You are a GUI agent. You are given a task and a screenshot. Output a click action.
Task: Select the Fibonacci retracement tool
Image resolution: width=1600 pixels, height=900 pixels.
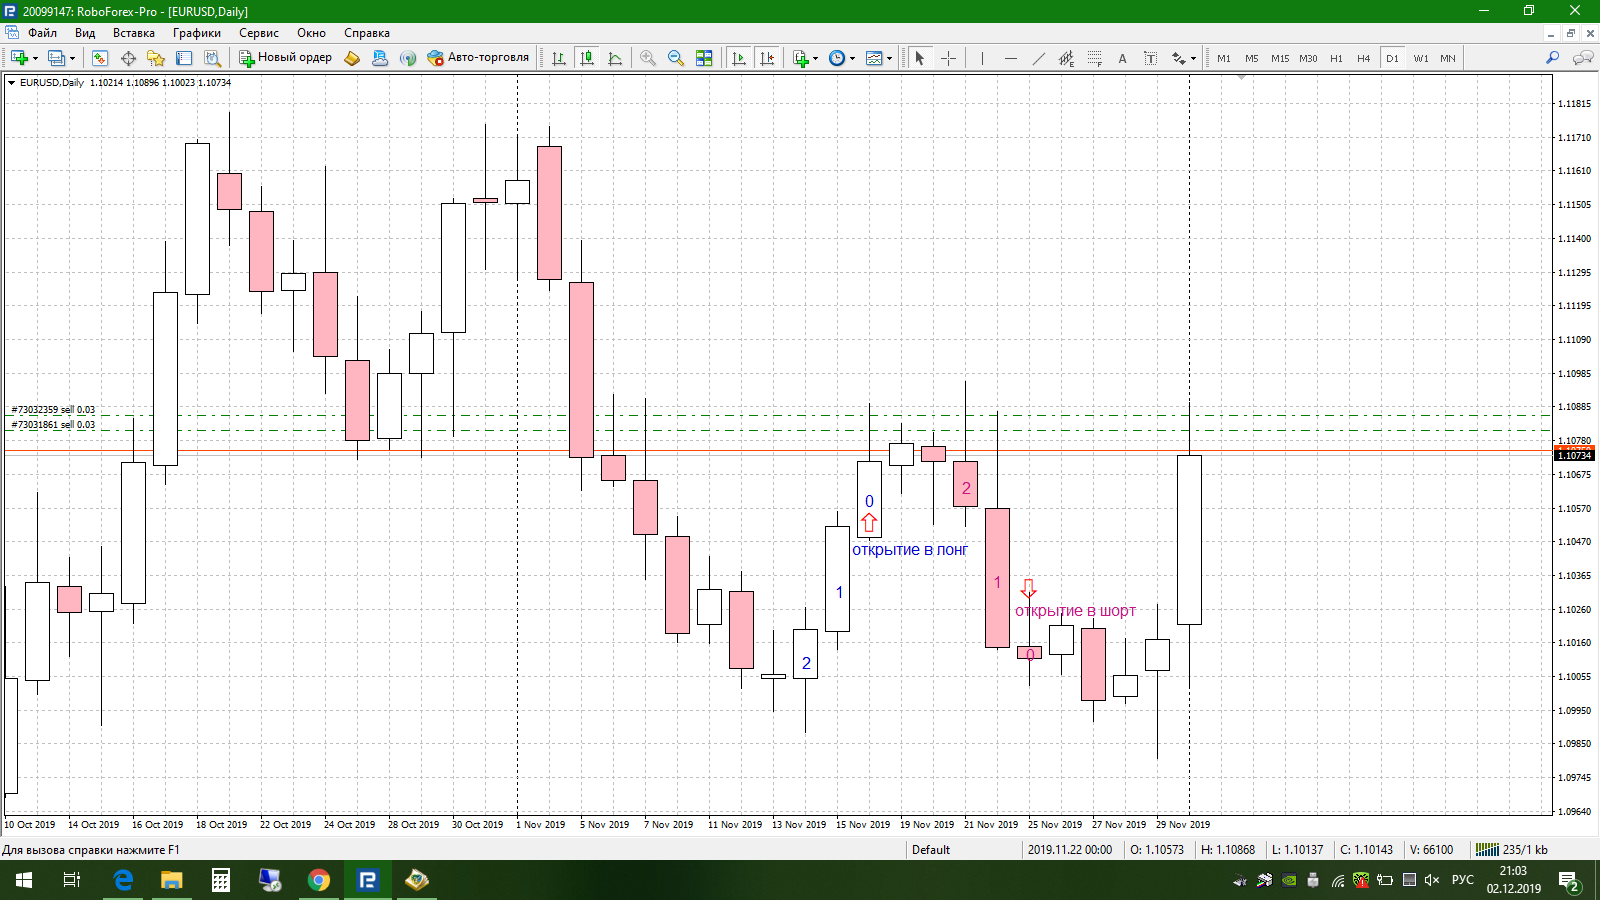click(1095, 58)
